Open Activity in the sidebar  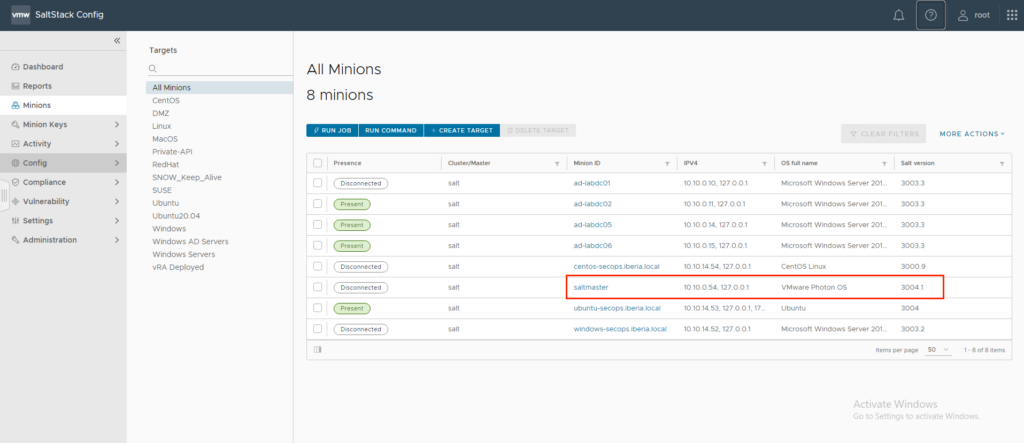coord(37,144)
